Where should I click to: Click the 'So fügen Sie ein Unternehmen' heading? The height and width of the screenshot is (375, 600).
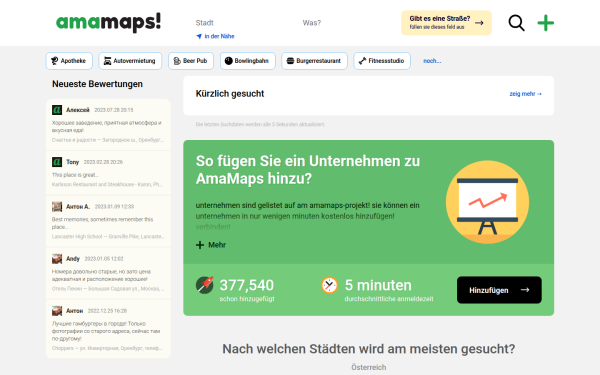coord(308,170)
